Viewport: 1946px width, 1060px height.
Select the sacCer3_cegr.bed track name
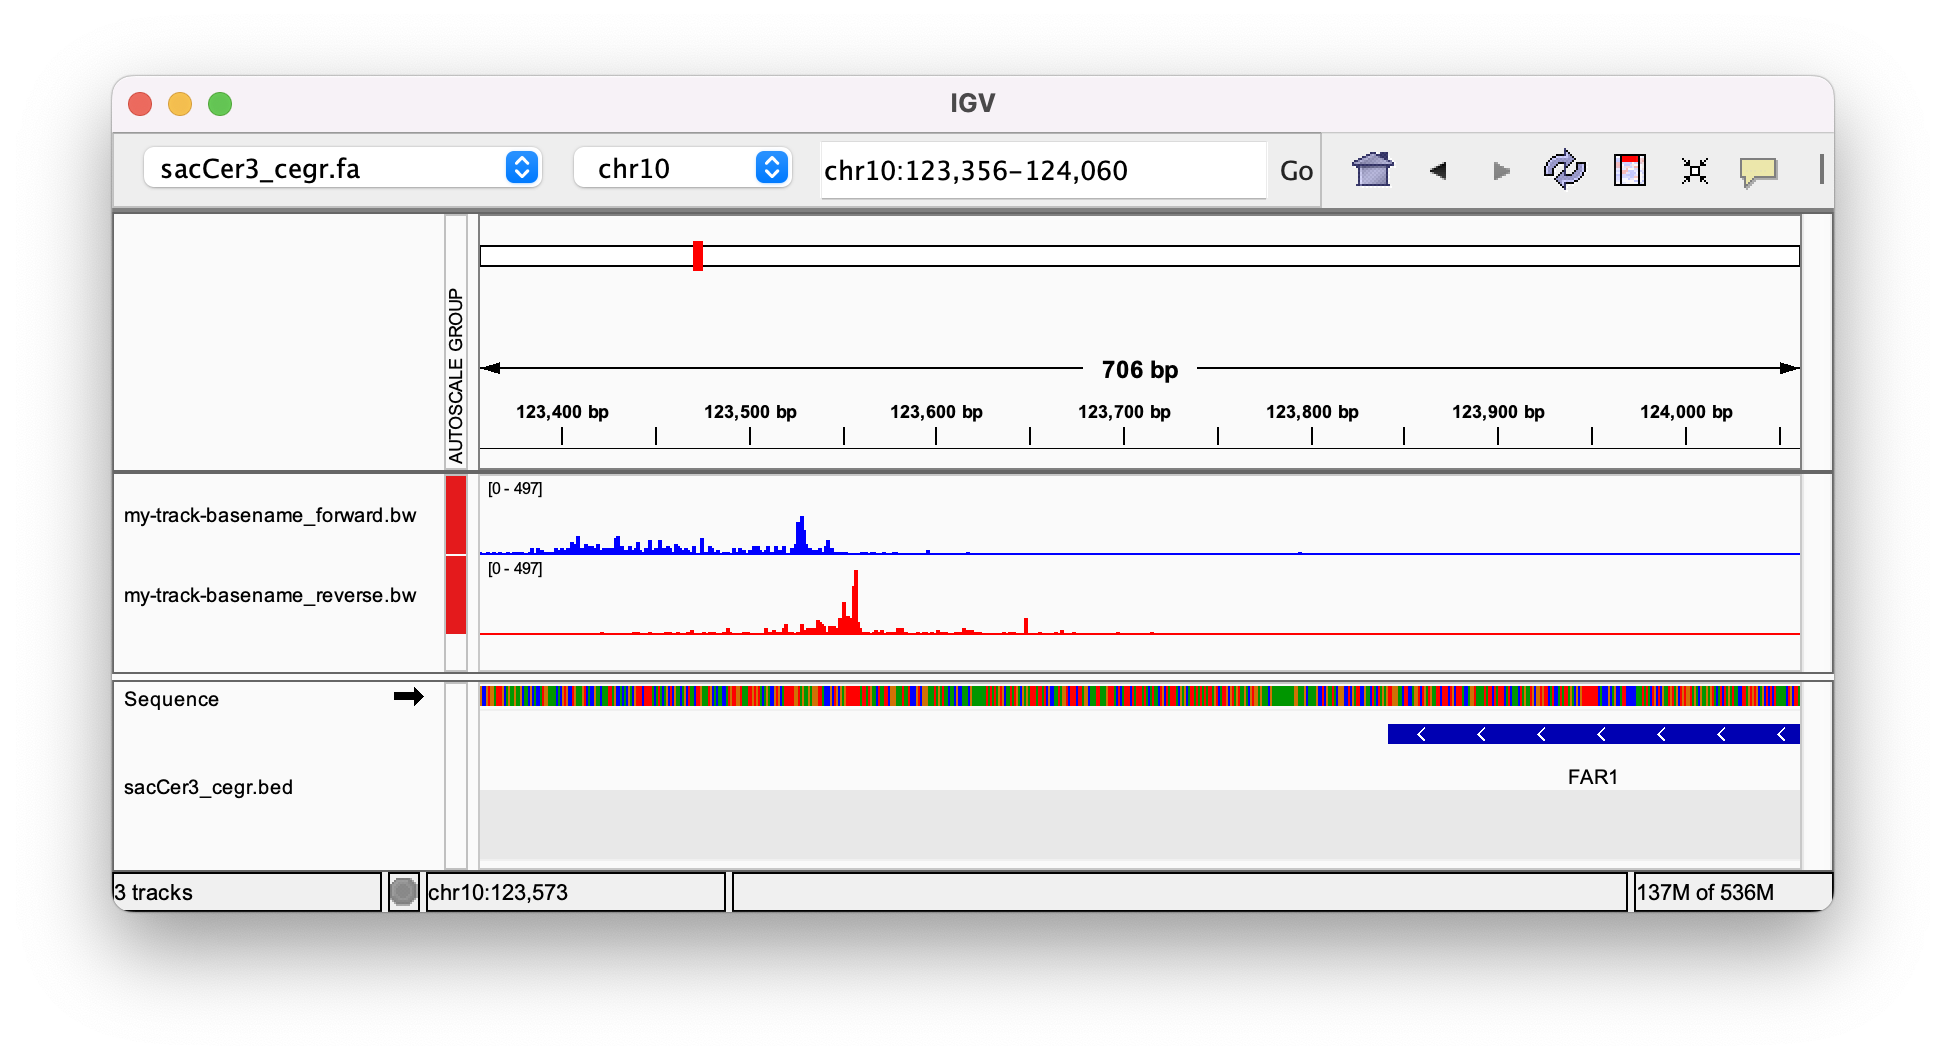pyautogui.click(x=208, y=787)
